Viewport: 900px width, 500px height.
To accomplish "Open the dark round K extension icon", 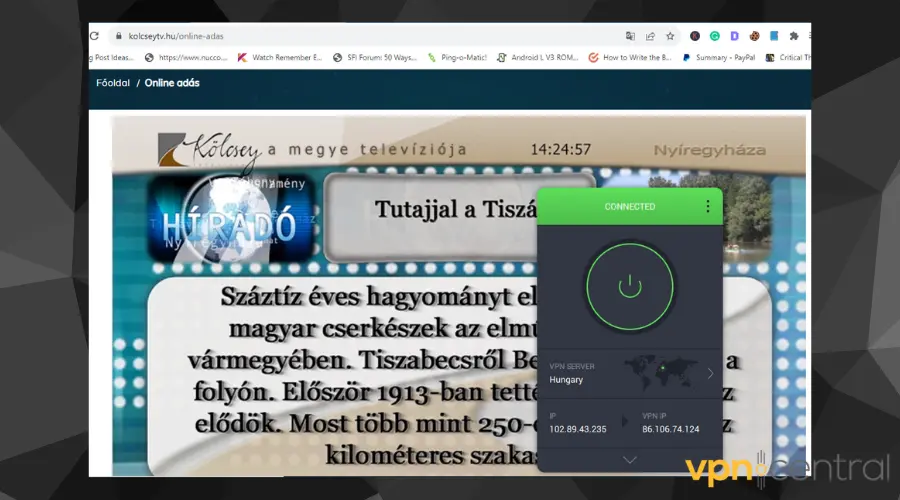I will tap(695, 36).
